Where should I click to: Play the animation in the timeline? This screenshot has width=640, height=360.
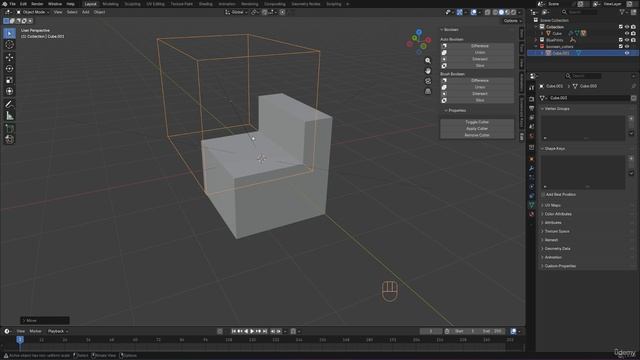tap(252, 331)
